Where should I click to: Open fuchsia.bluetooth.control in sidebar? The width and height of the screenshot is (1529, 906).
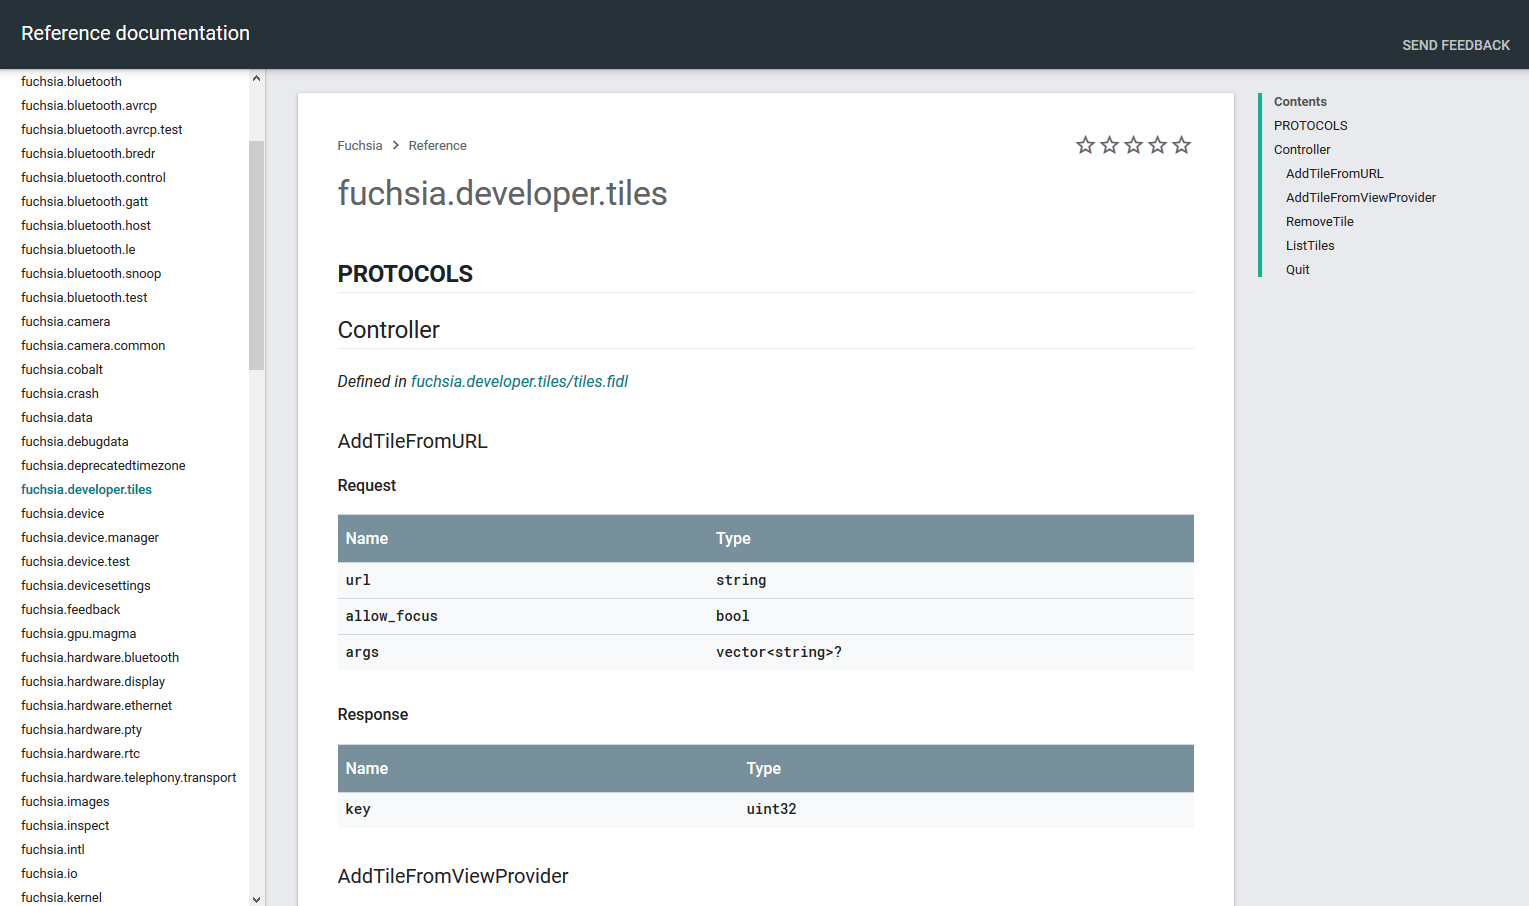(93, 177)
